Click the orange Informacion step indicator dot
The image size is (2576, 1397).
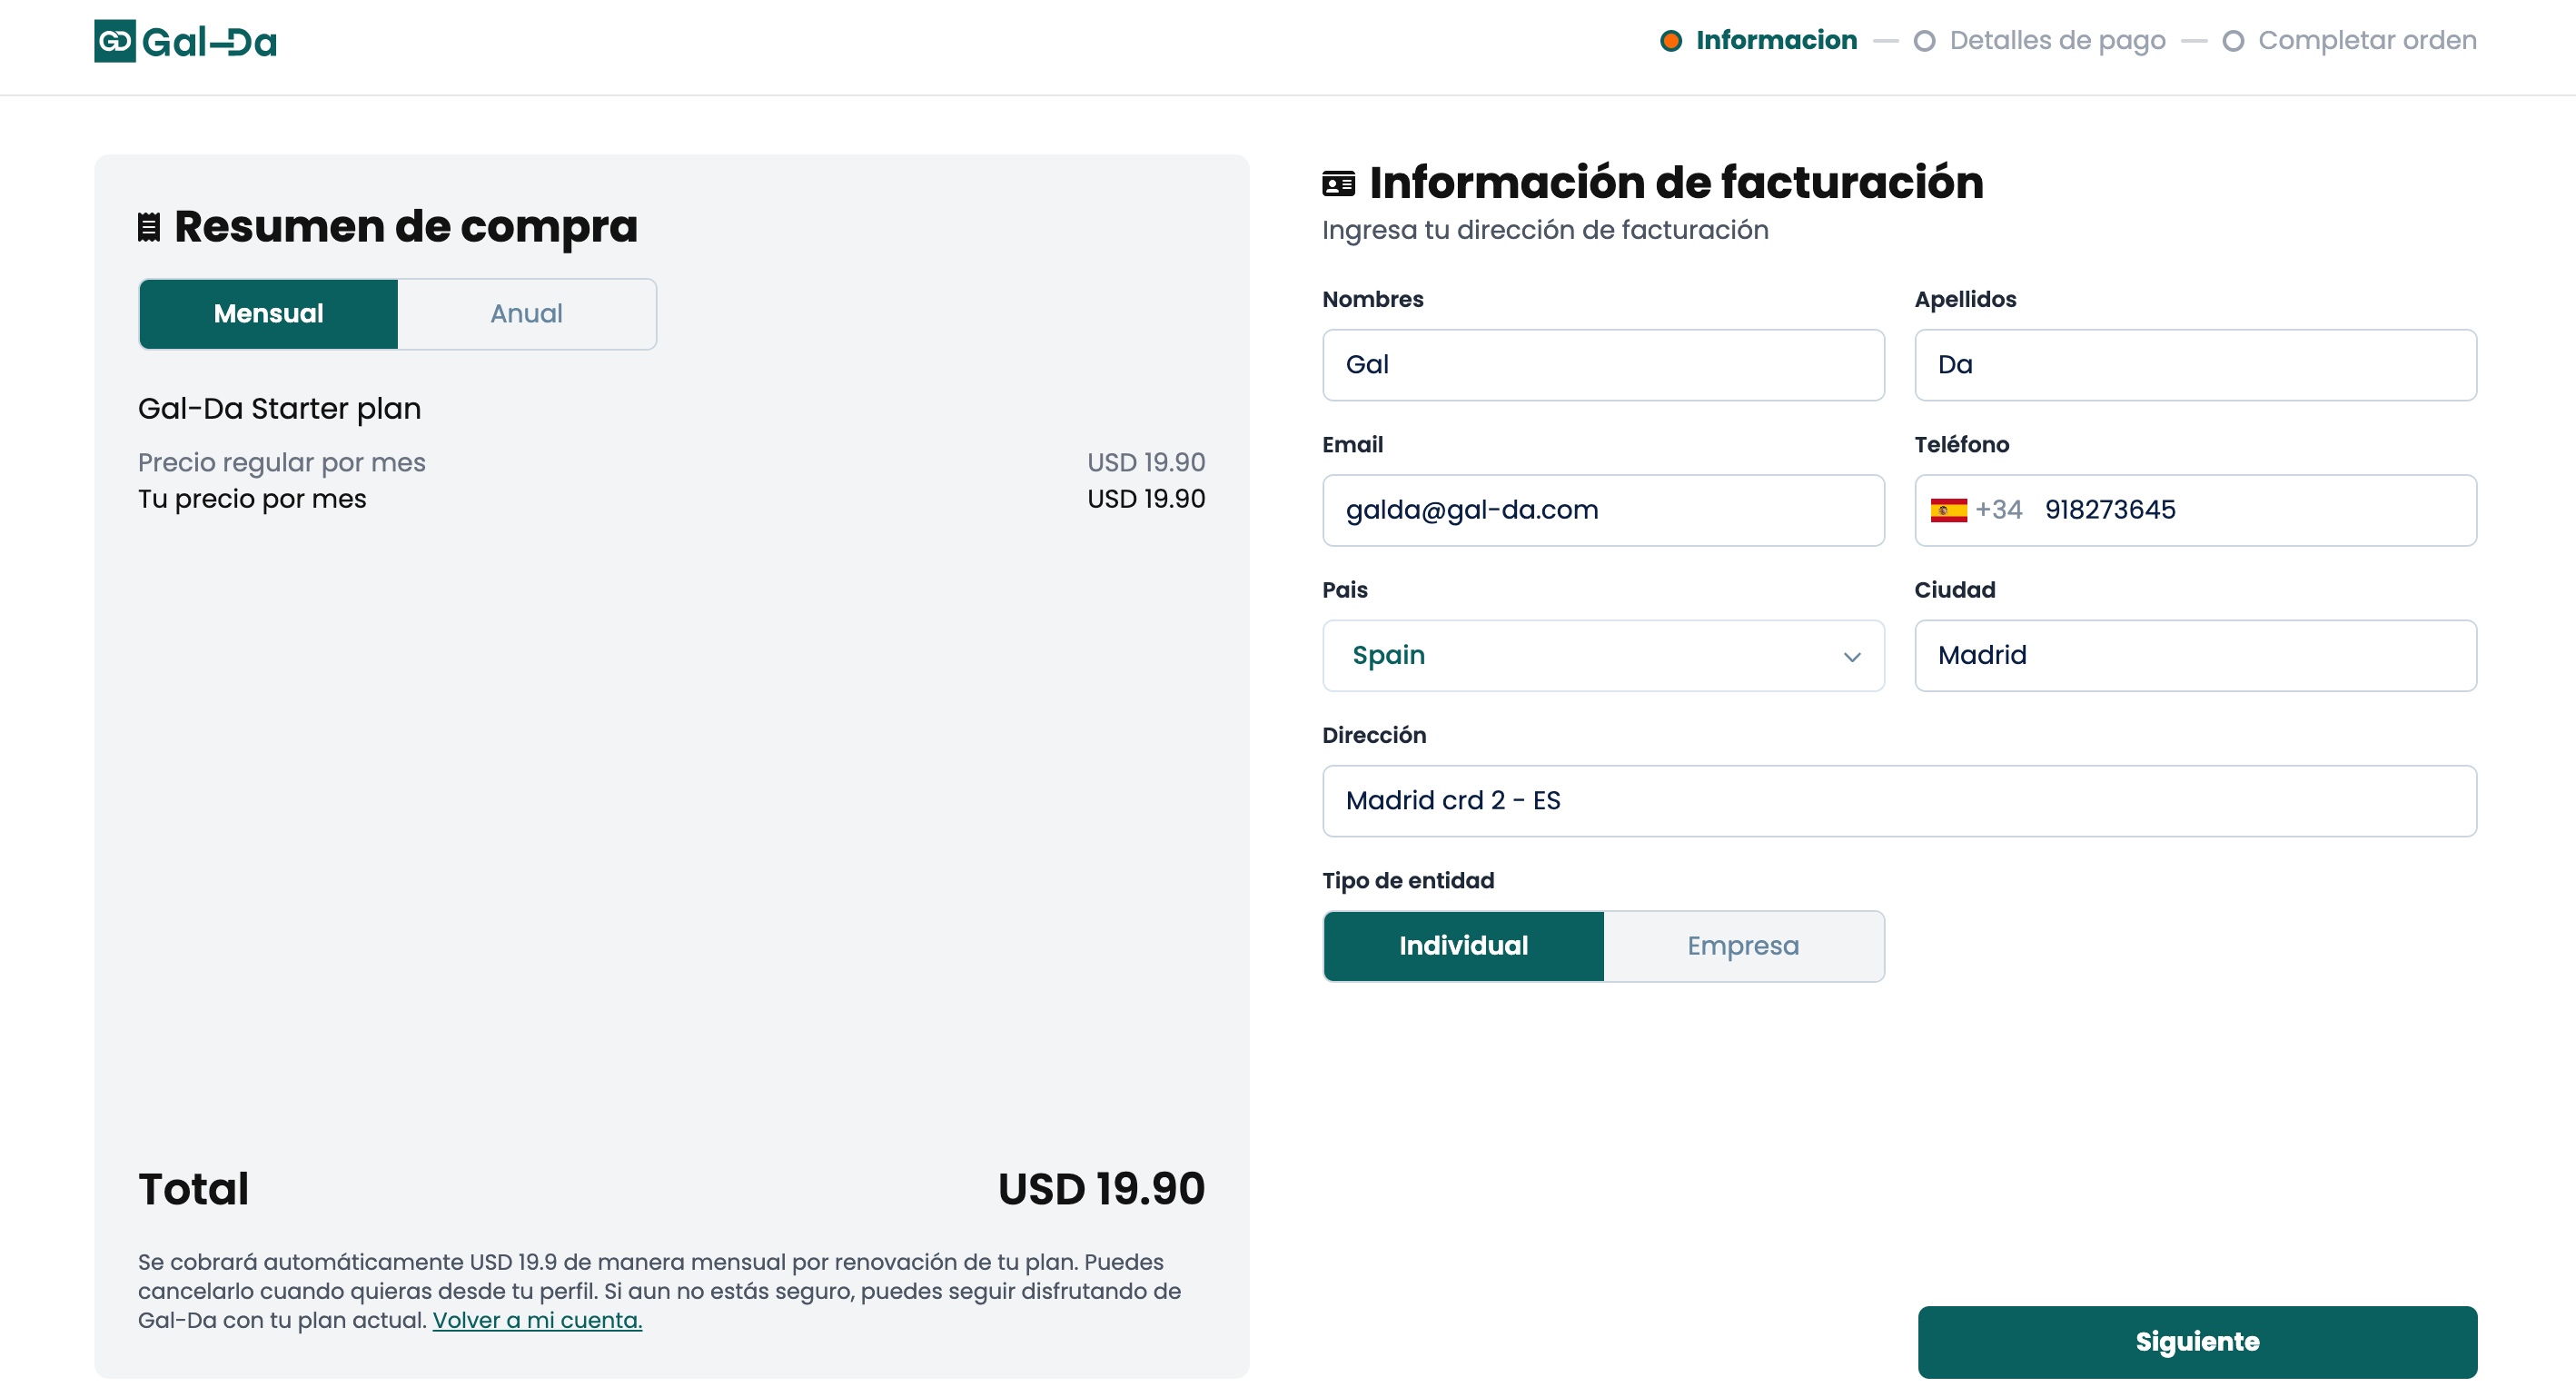(x=1670, y=41)
